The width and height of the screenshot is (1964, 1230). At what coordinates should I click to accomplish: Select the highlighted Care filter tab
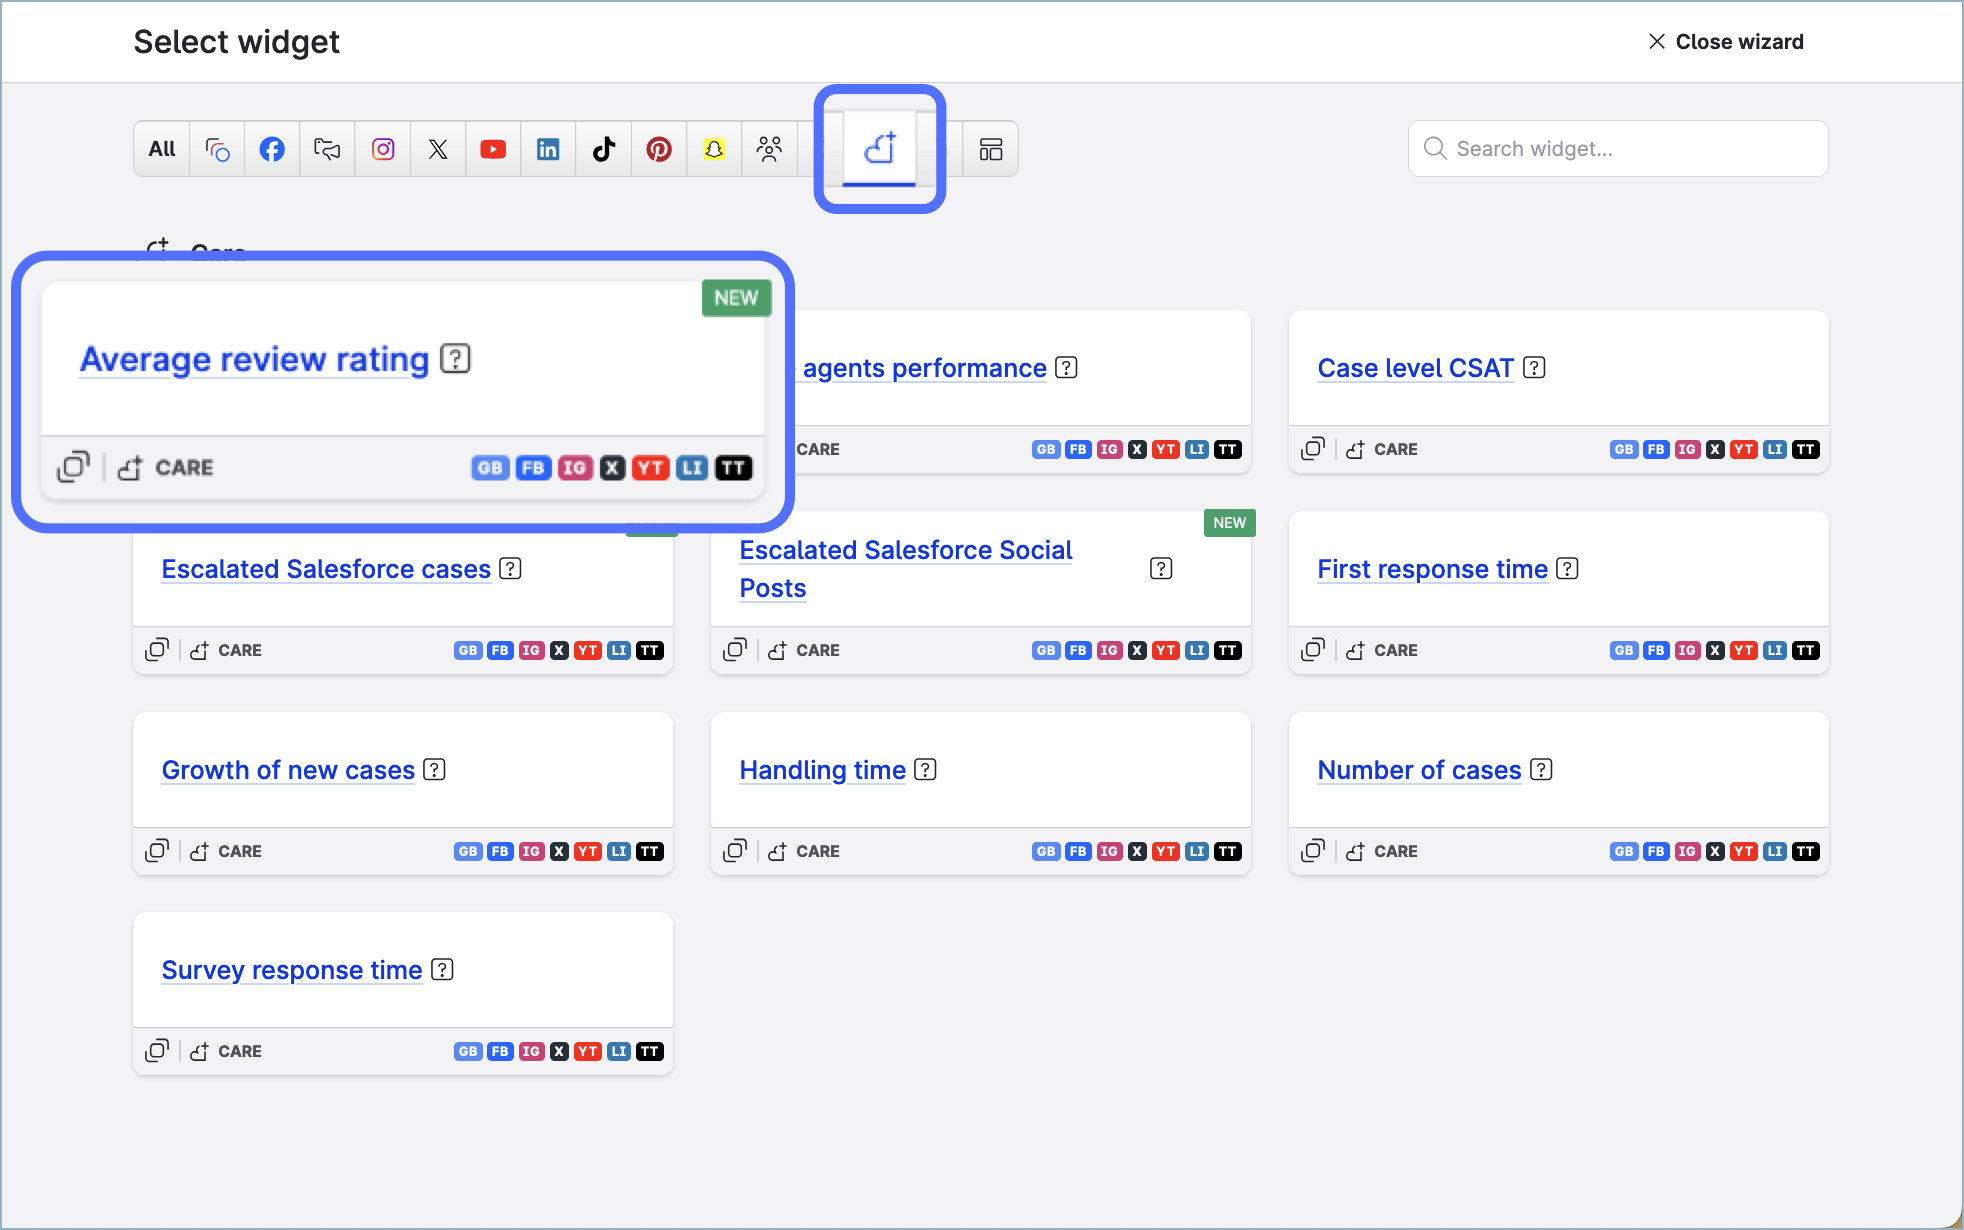(x=879, y=149)
